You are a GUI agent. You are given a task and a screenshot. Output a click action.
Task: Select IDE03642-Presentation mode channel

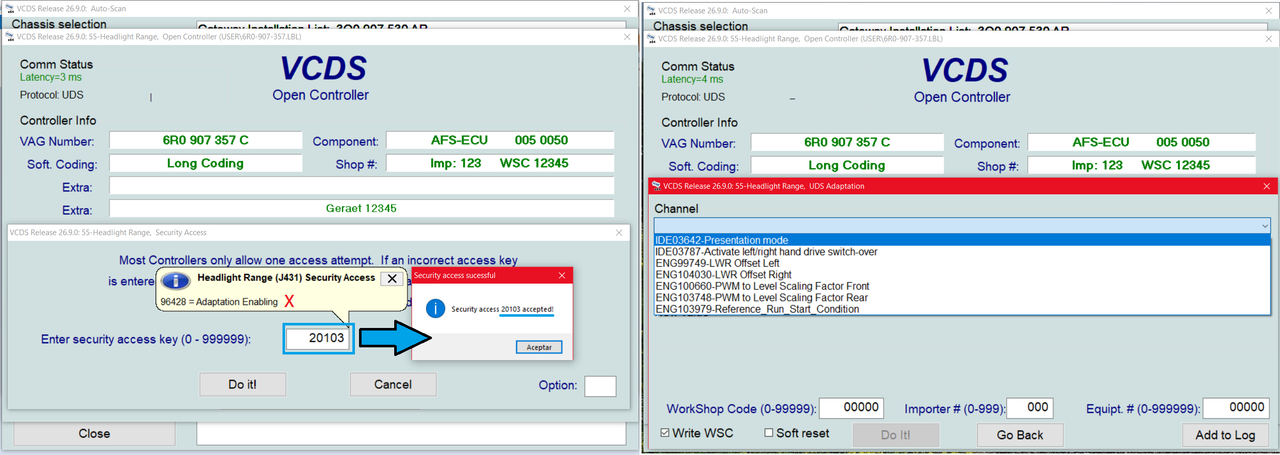tap(961, 240)
